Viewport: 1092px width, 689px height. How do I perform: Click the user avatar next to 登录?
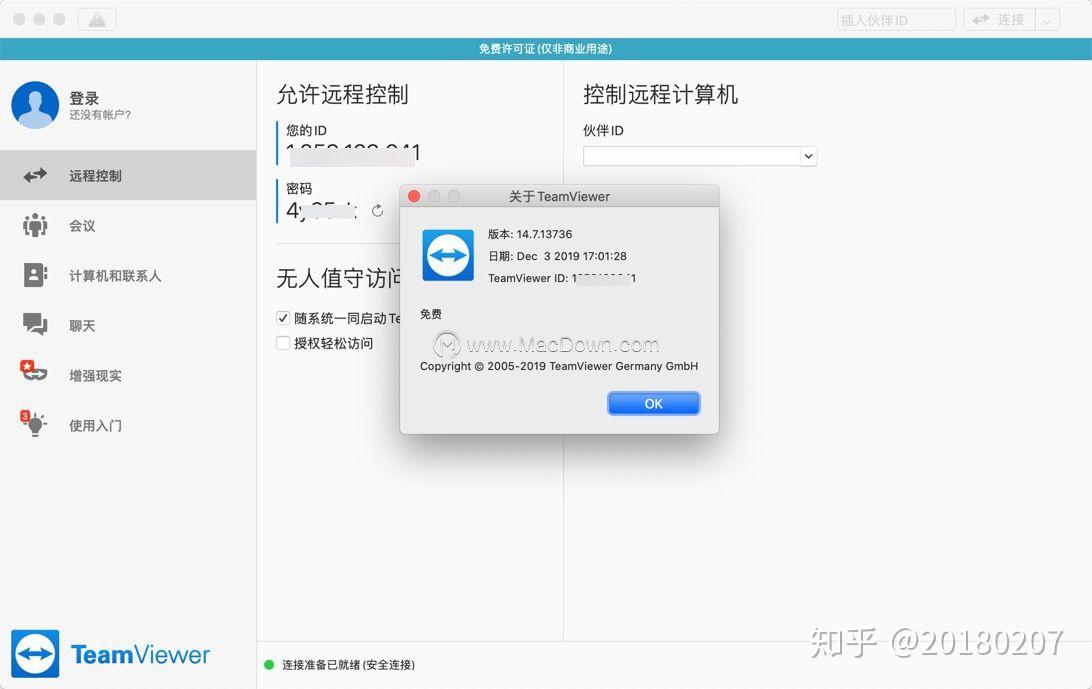35,104
